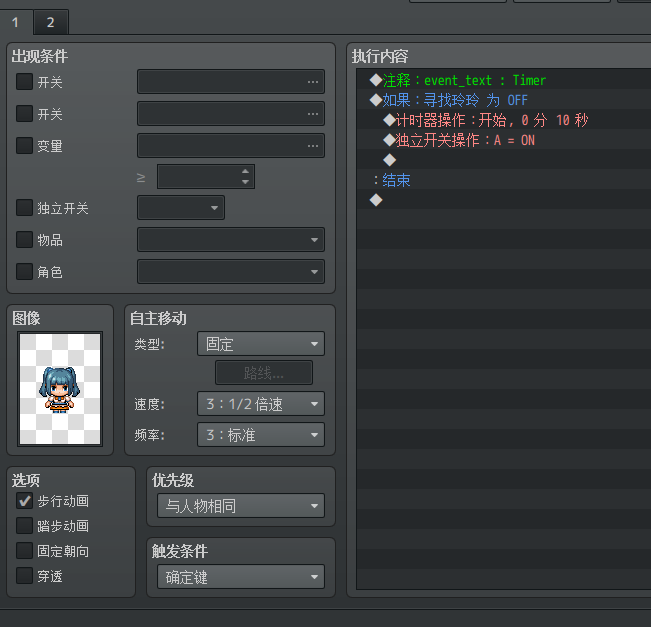651x627 pixels.
Task: Check the 穿透 option
Action: point(24,576)
